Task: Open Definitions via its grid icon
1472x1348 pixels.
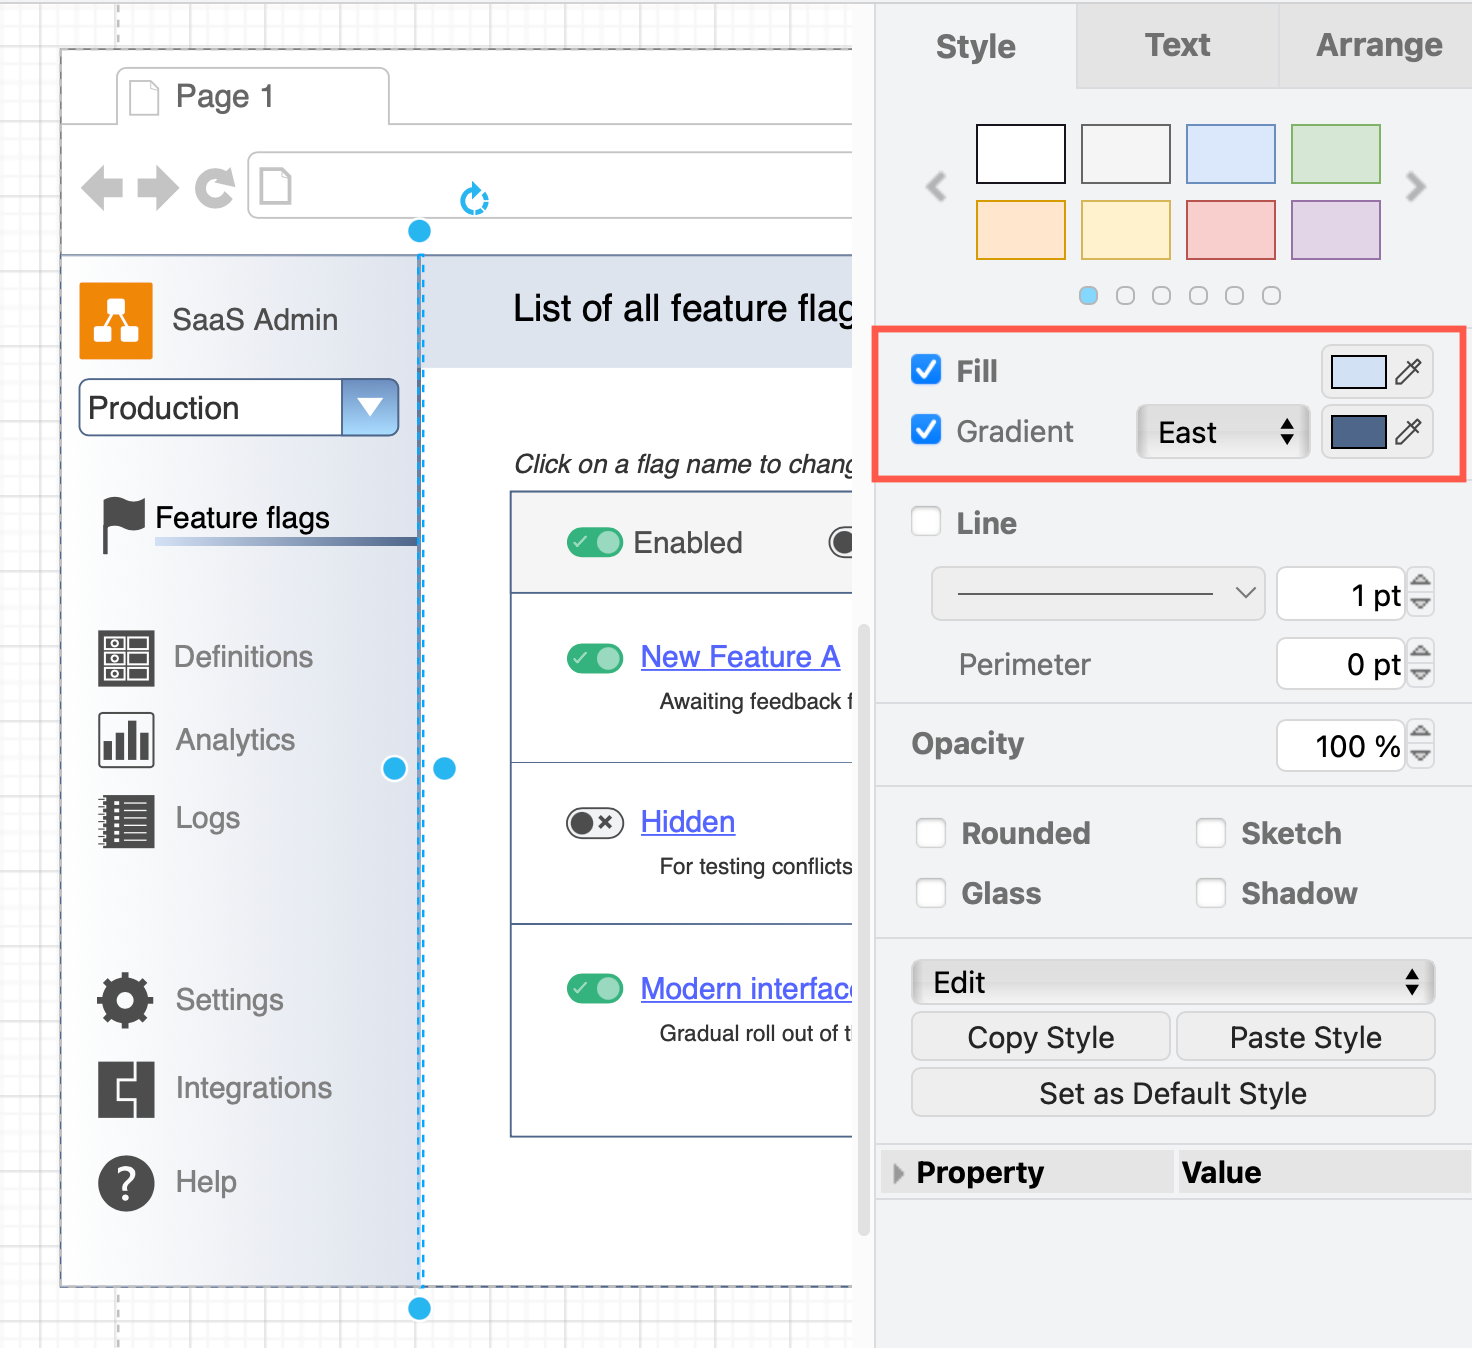Action: [x=125, y=657]
